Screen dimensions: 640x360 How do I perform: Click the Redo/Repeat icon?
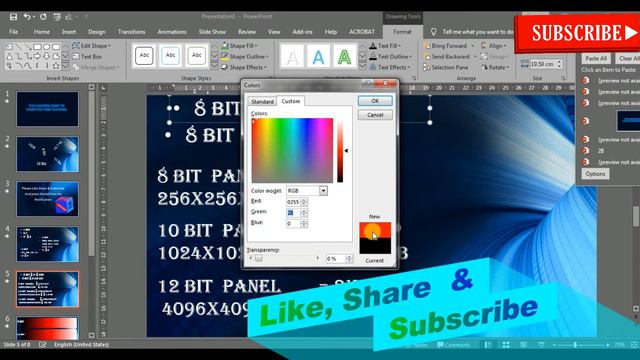pos(43,17)
